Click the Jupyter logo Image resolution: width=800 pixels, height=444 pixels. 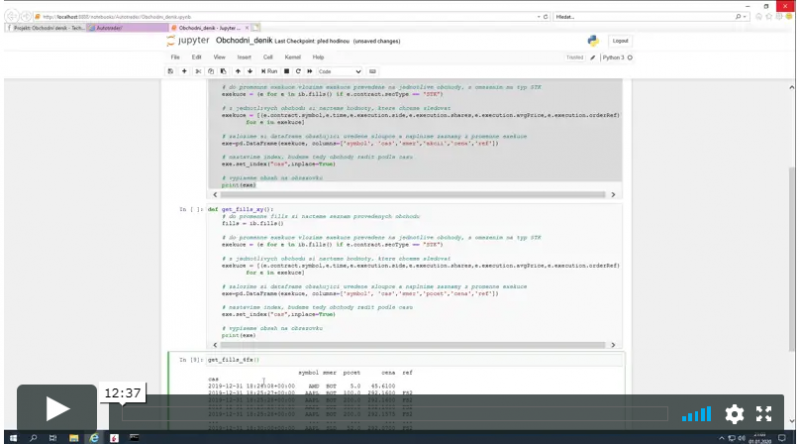coord(188,40)
